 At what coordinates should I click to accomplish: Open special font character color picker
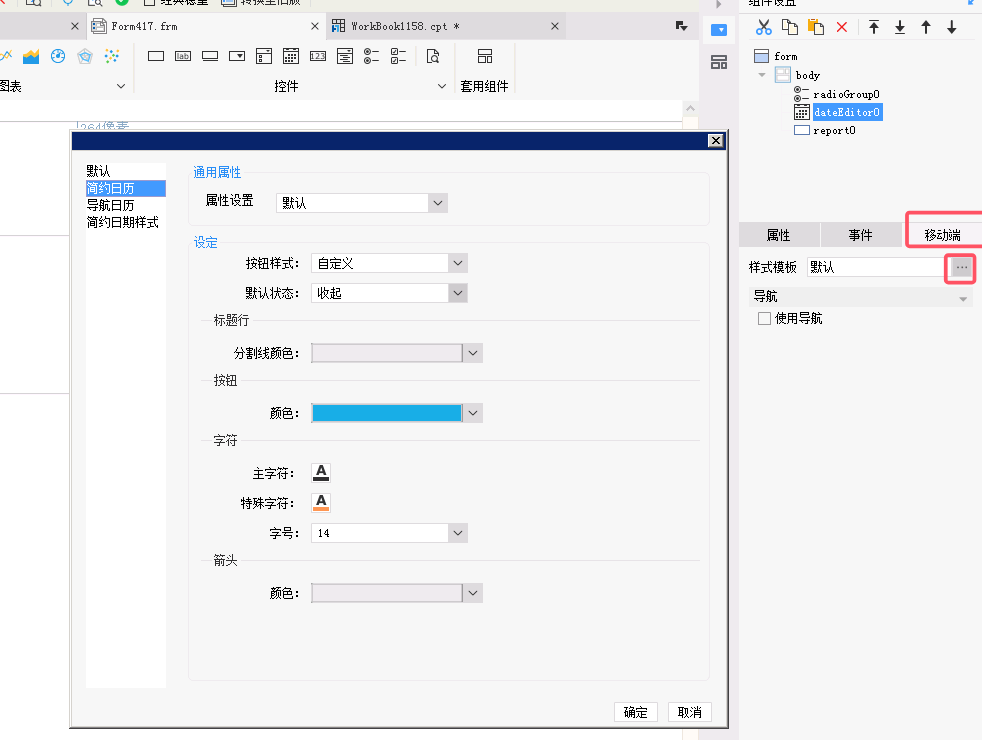pos(321,502)
